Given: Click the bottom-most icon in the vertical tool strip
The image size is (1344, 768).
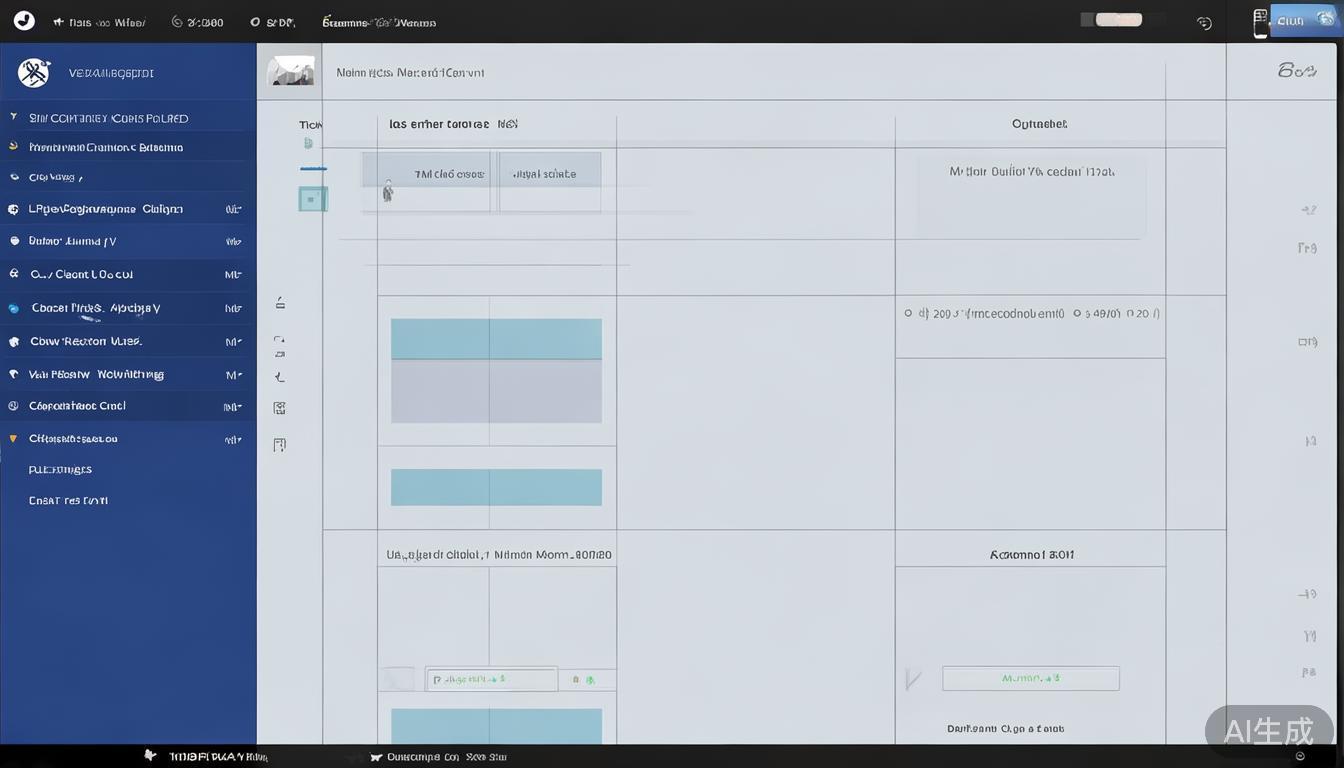Looking at the screenshot, I should [x=280, y=445].
